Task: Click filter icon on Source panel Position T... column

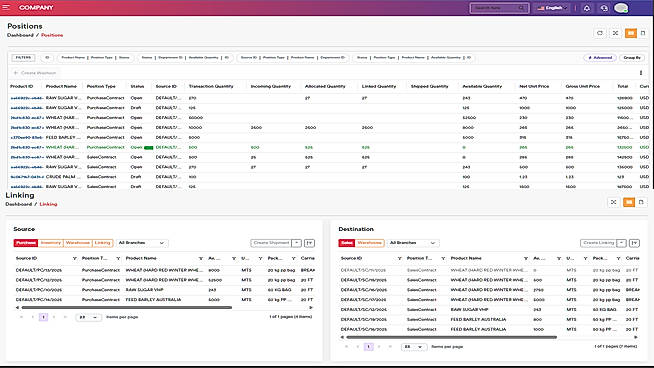Action: (x=118, y=258)
